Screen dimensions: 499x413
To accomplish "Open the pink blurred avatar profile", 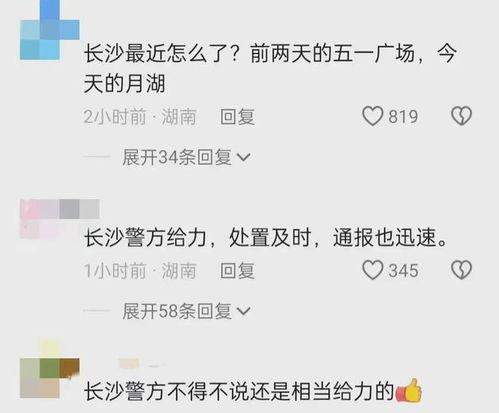I will 60,219.
